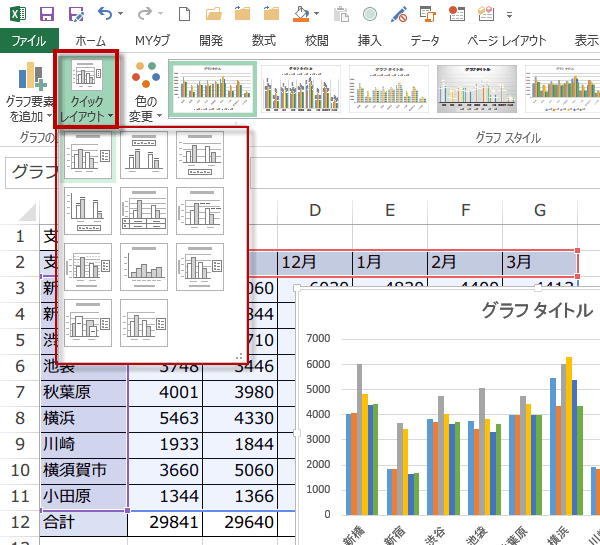This screenshot has width=600, height=545.
Task: Open the fill color dropdown arrow
Action: [x=316, y=14]
